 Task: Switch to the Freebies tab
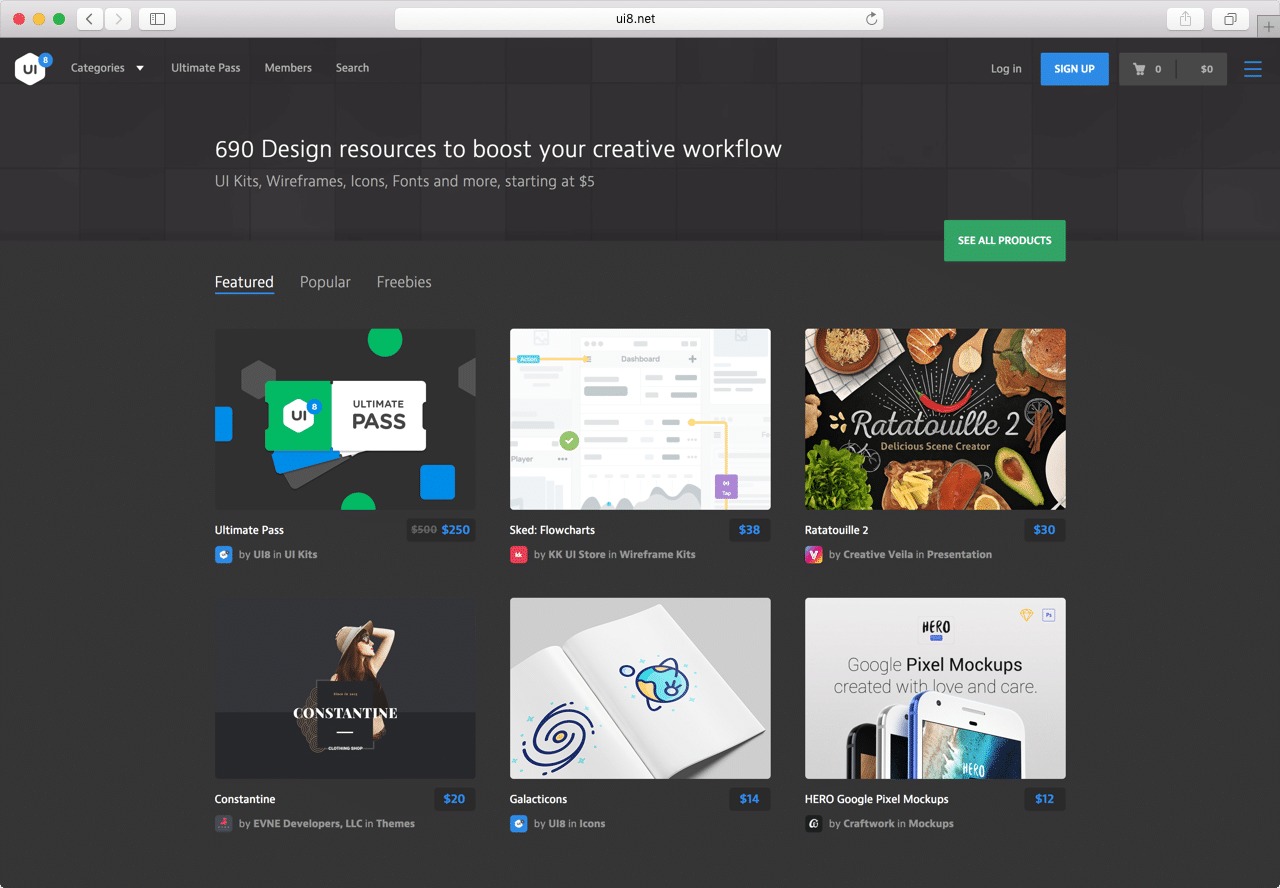404,282
